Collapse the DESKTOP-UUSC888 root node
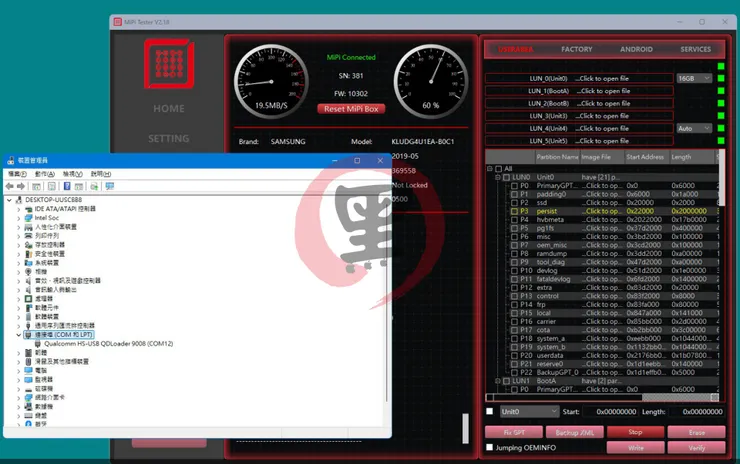 pyautogui.click(x=9, y=200)
